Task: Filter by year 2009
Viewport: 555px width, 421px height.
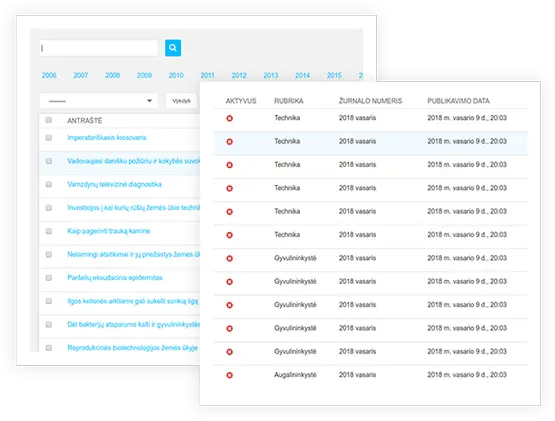Action: (144, 75)
